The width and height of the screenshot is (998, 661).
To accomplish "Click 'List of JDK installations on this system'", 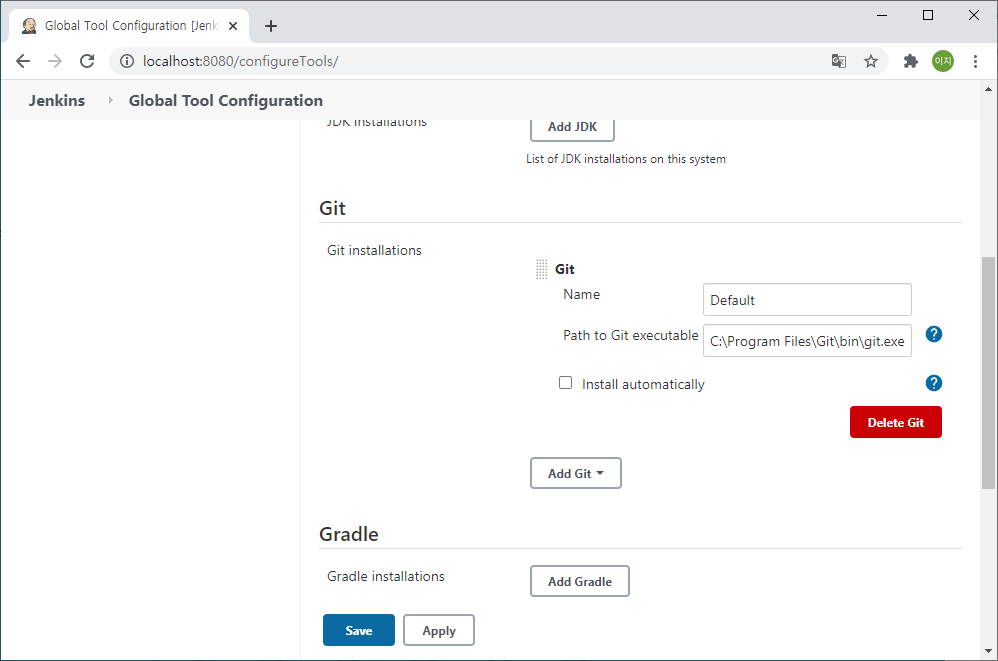I will [x=626, y=159].
